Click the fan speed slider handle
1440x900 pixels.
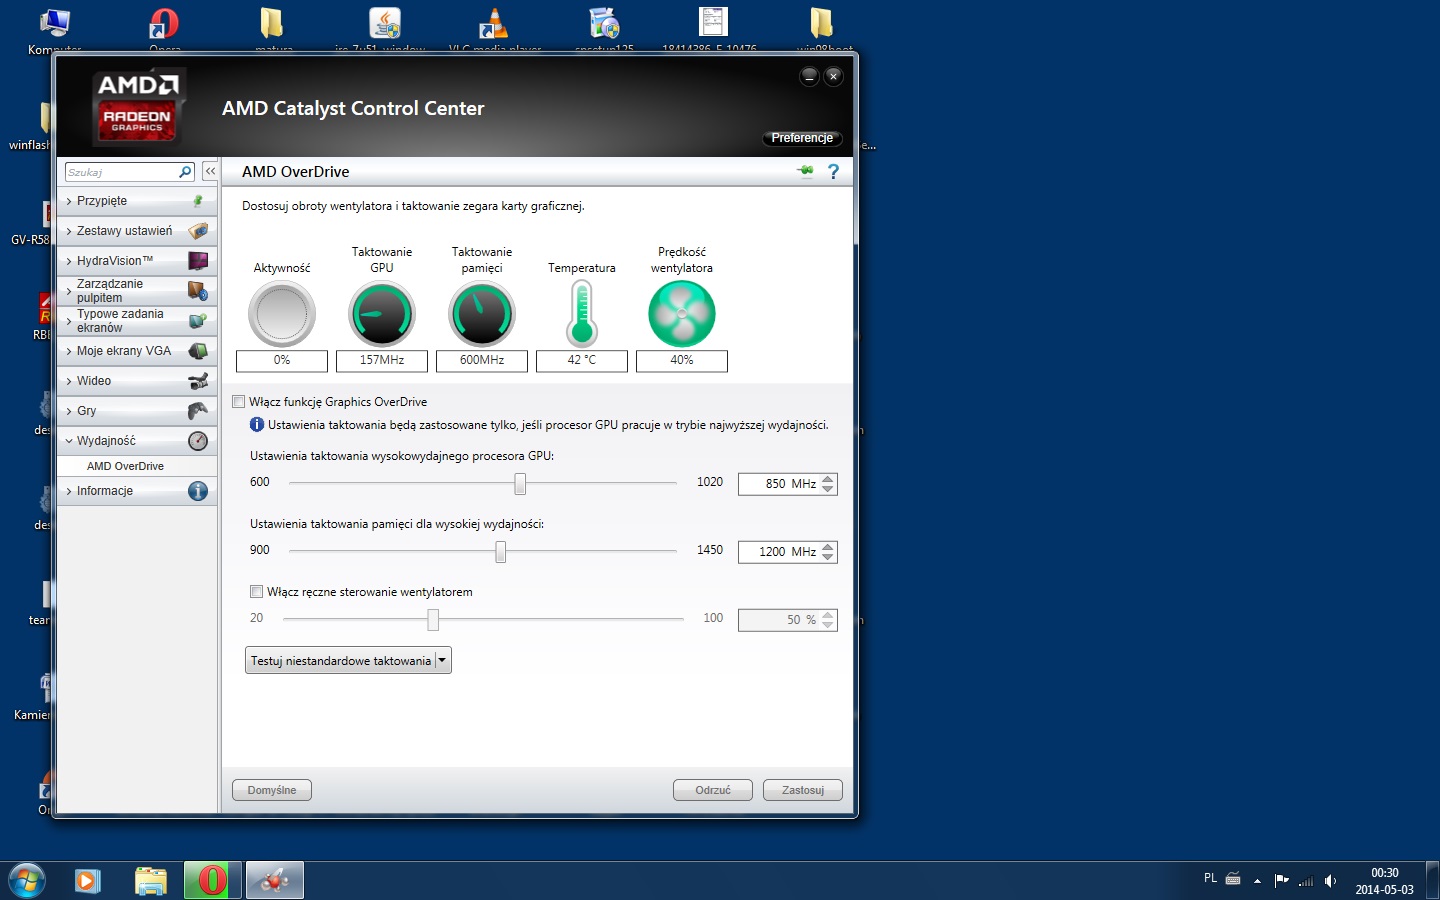tap(433, 620)
